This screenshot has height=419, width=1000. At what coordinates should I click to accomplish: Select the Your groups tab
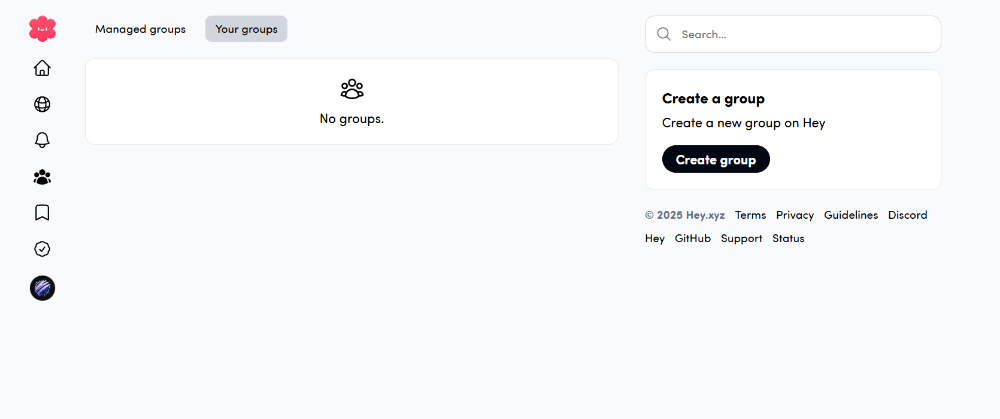coord(246,29)
